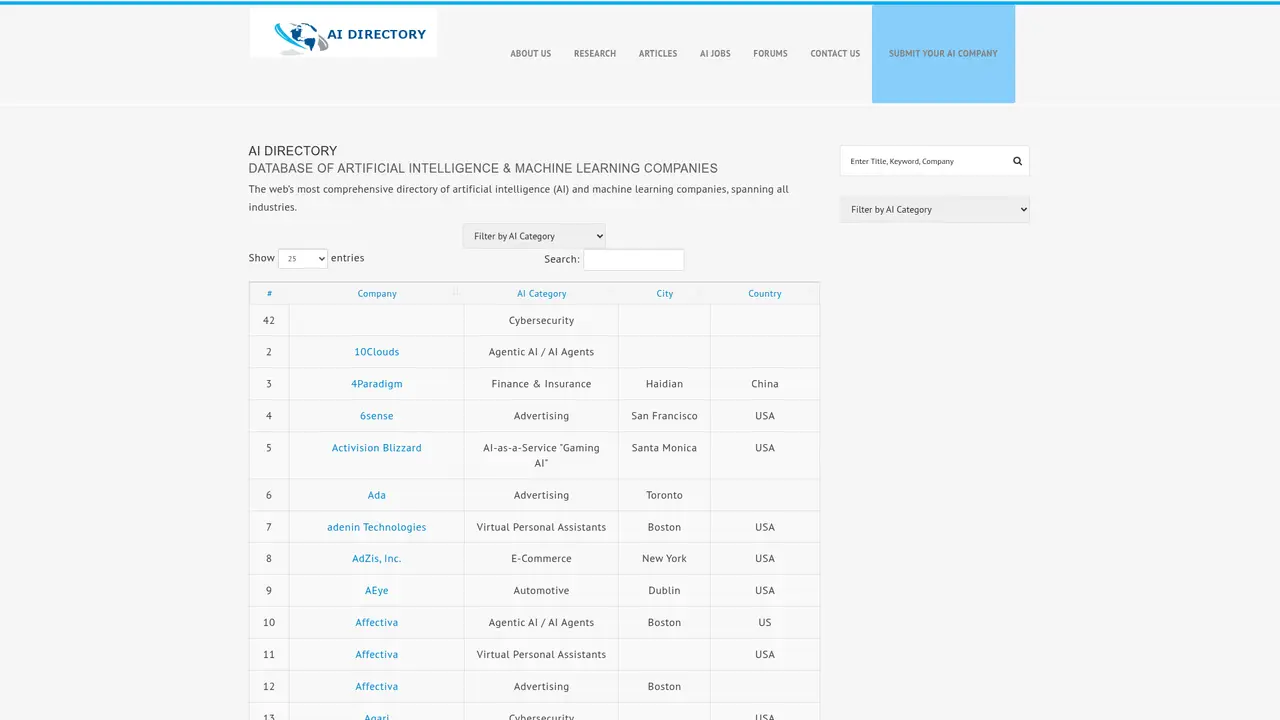
Task: Select the Dublin city cell
Action: 664,591
